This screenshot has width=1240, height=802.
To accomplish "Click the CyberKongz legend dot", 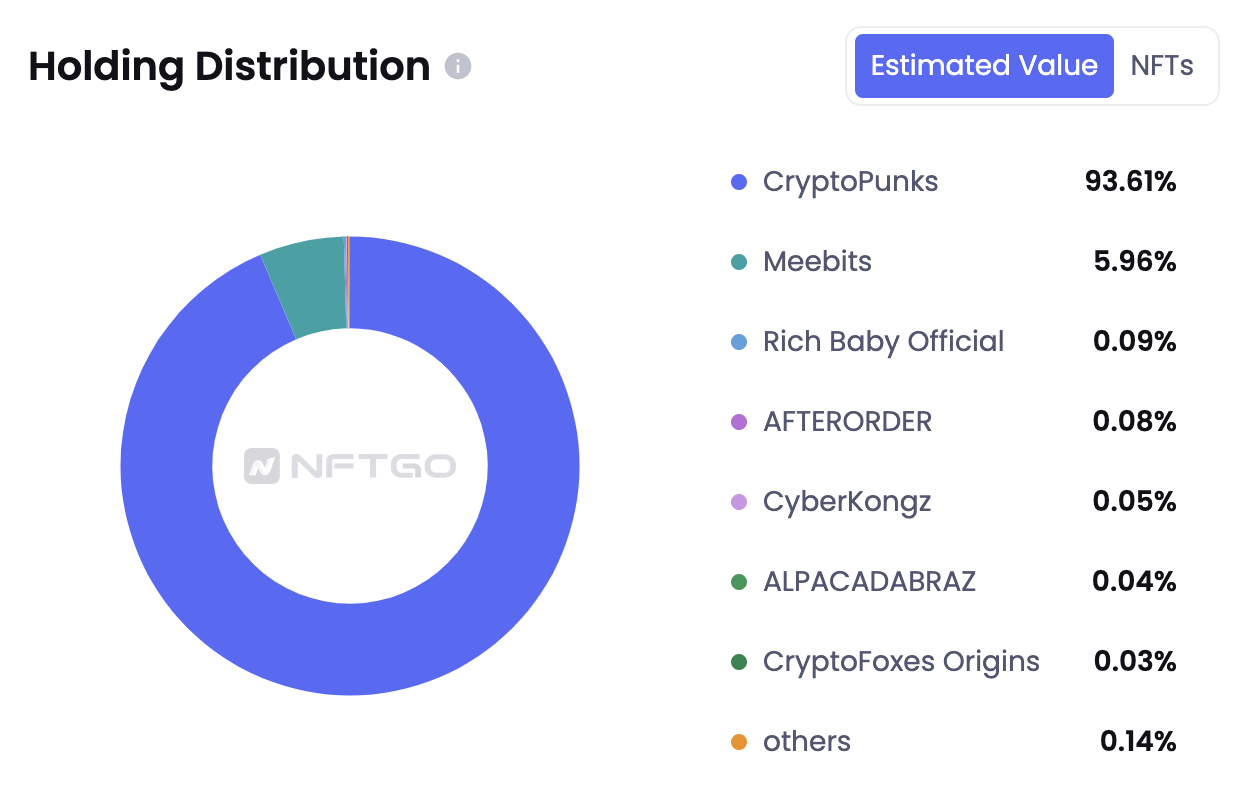I will pyautogui.click(x=739, y=502).
